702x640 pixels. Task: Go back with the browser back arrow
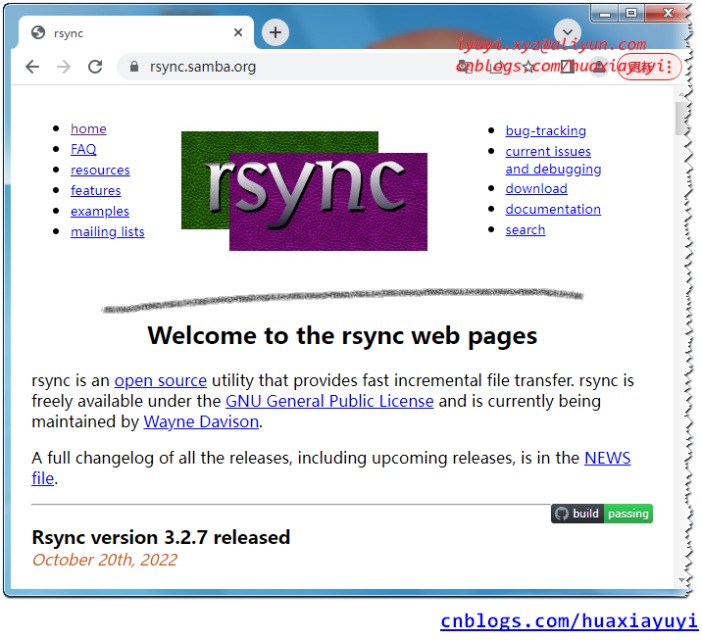32,67
